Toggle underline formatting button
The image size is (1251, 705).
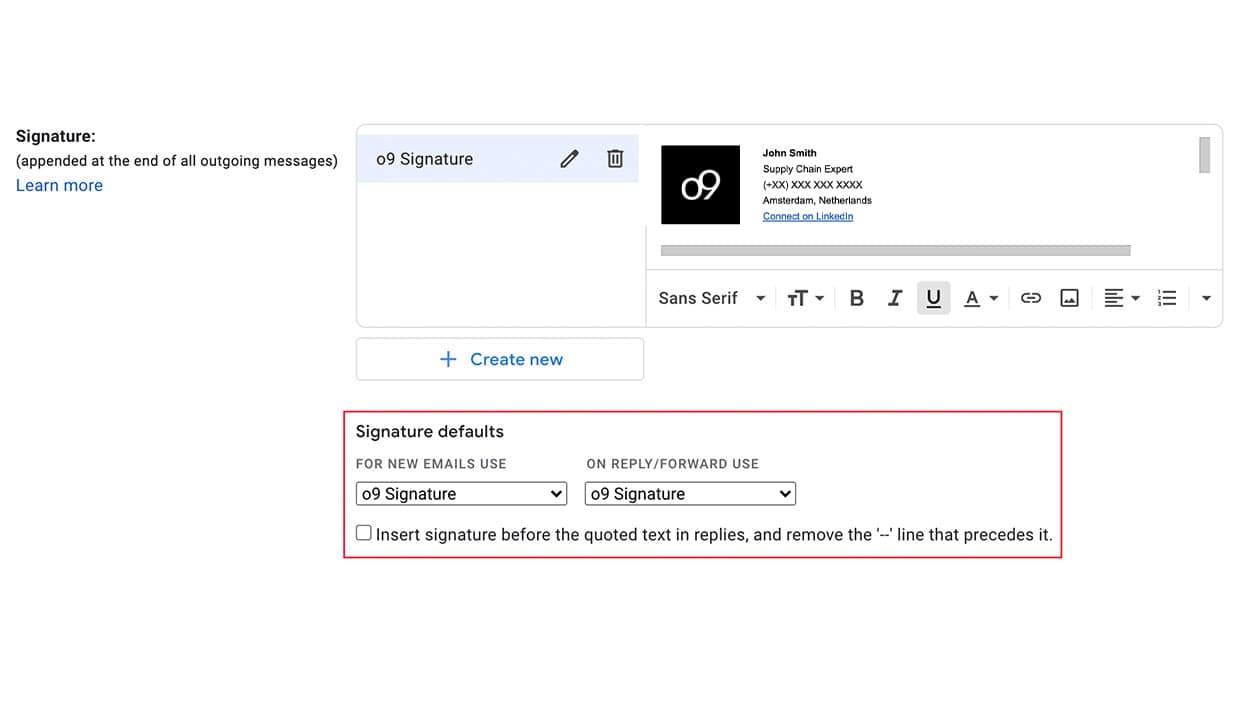click(933, 298)
